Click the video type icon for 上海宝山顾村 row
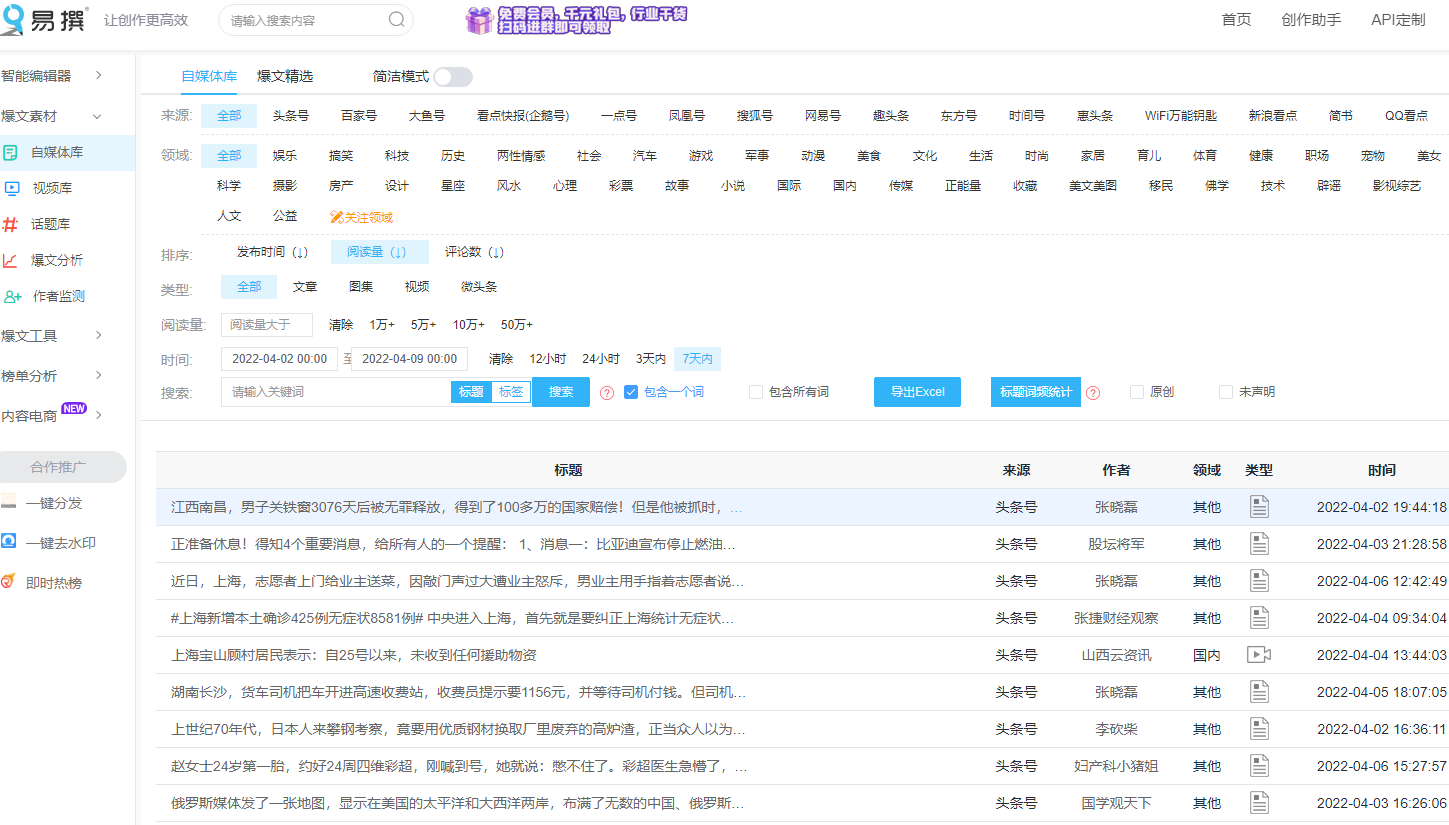Viewport: 1449px width, 825px height. [1259, 654]
